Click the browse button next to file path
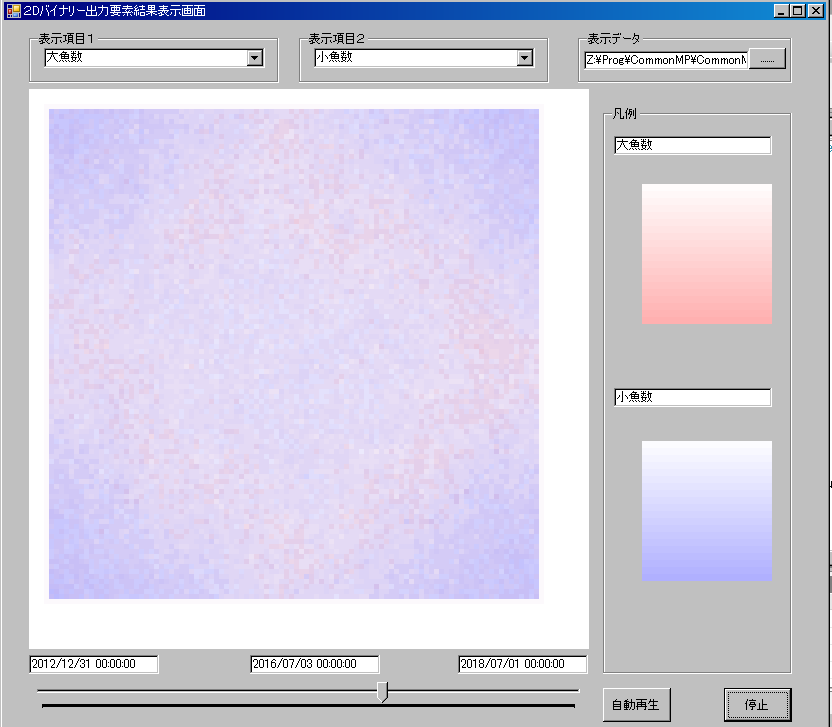The height and width of the screenshot is (727, 832). 767,59
